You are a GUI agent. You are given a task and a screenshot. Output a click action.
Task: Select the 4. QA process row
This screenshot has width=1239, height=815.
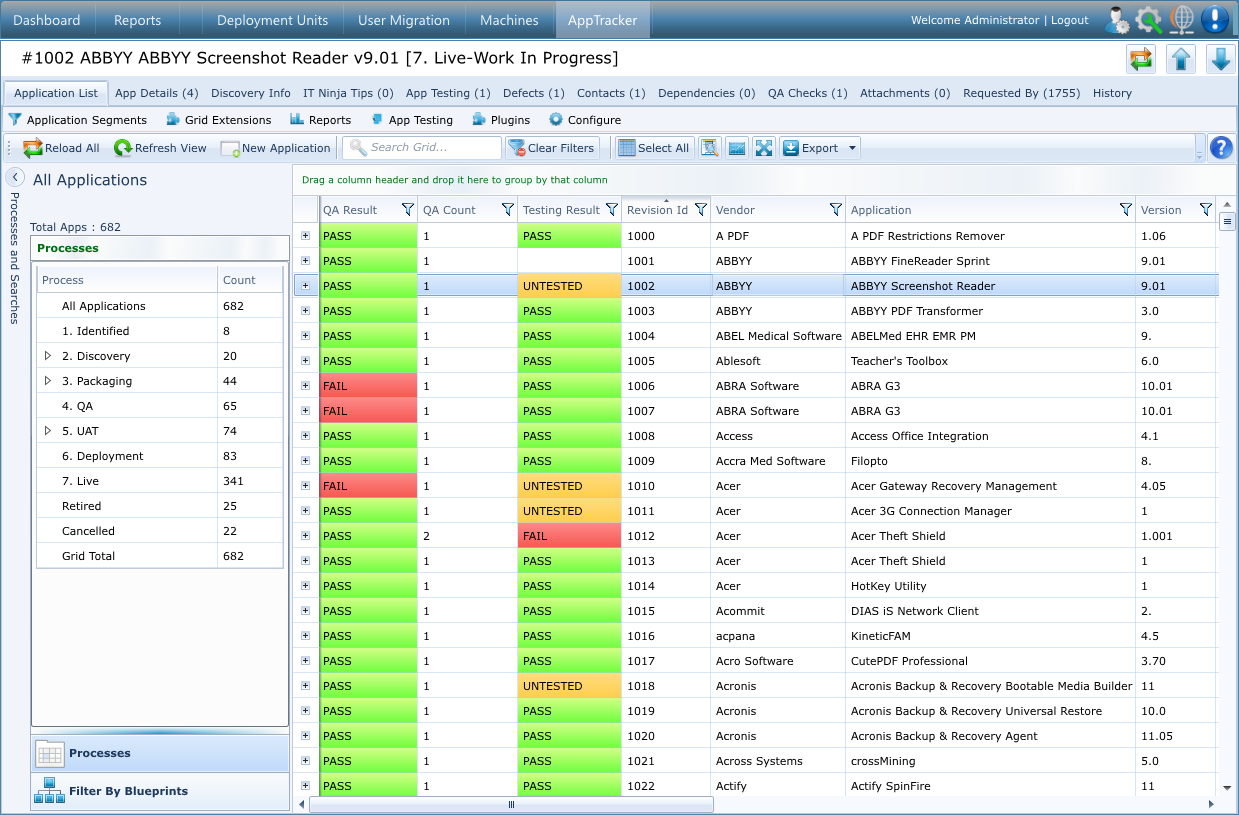point(160,406)
